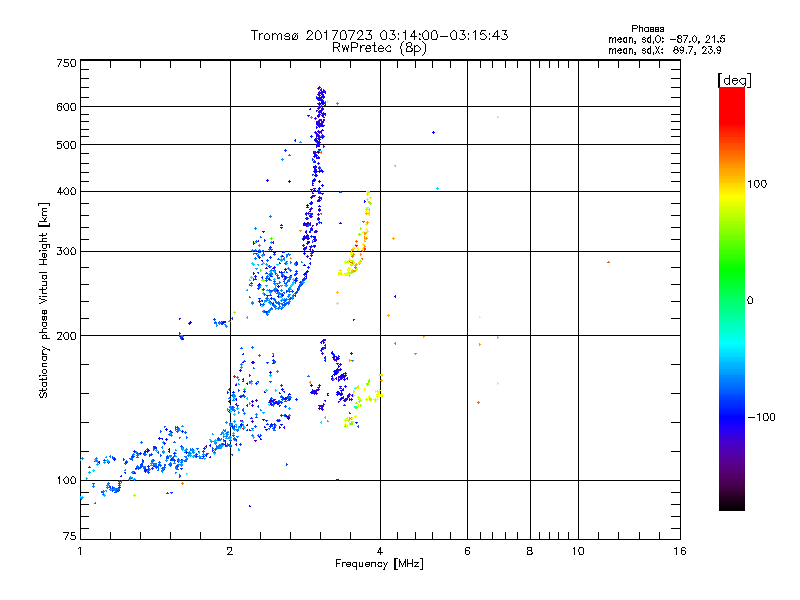Viewport: 800px width, 600px height.
Task: Click the y-axis tick label '500'
Action: pyautogui.click(x=66, y=145)
